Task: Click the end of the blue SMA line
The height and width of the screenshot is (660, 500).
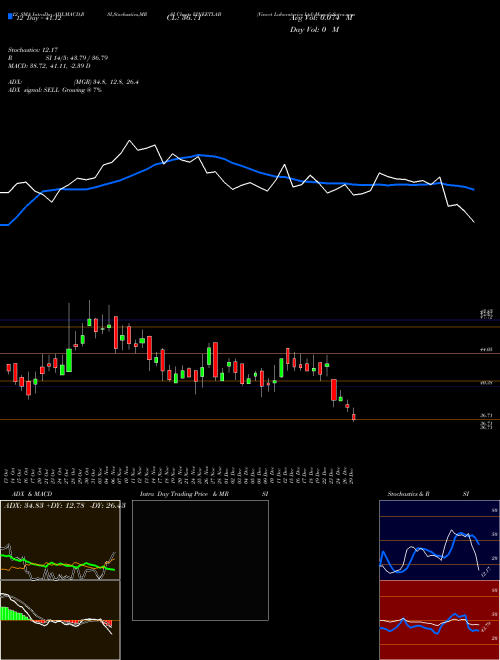Action: point(474,190)
